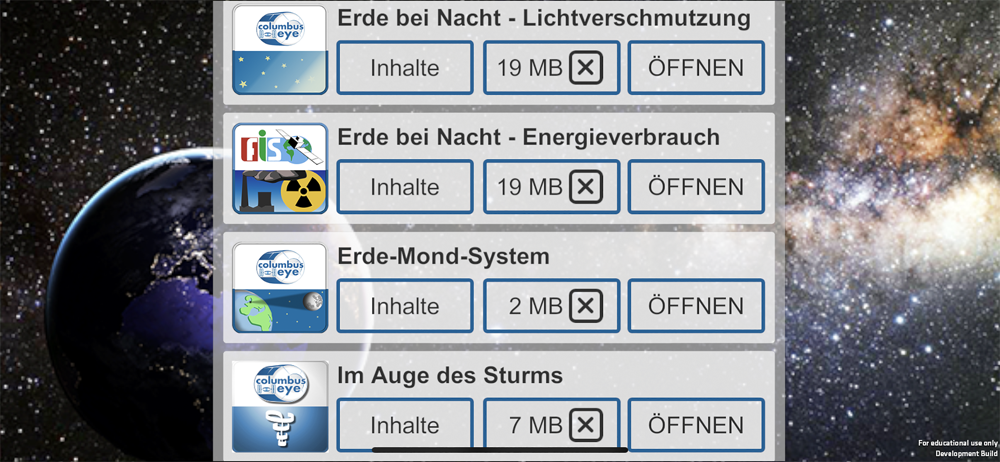Screen dimensions: 1000x462
Task: Remove the 7 MB Sturms download via X
Action: pos(585,425)
